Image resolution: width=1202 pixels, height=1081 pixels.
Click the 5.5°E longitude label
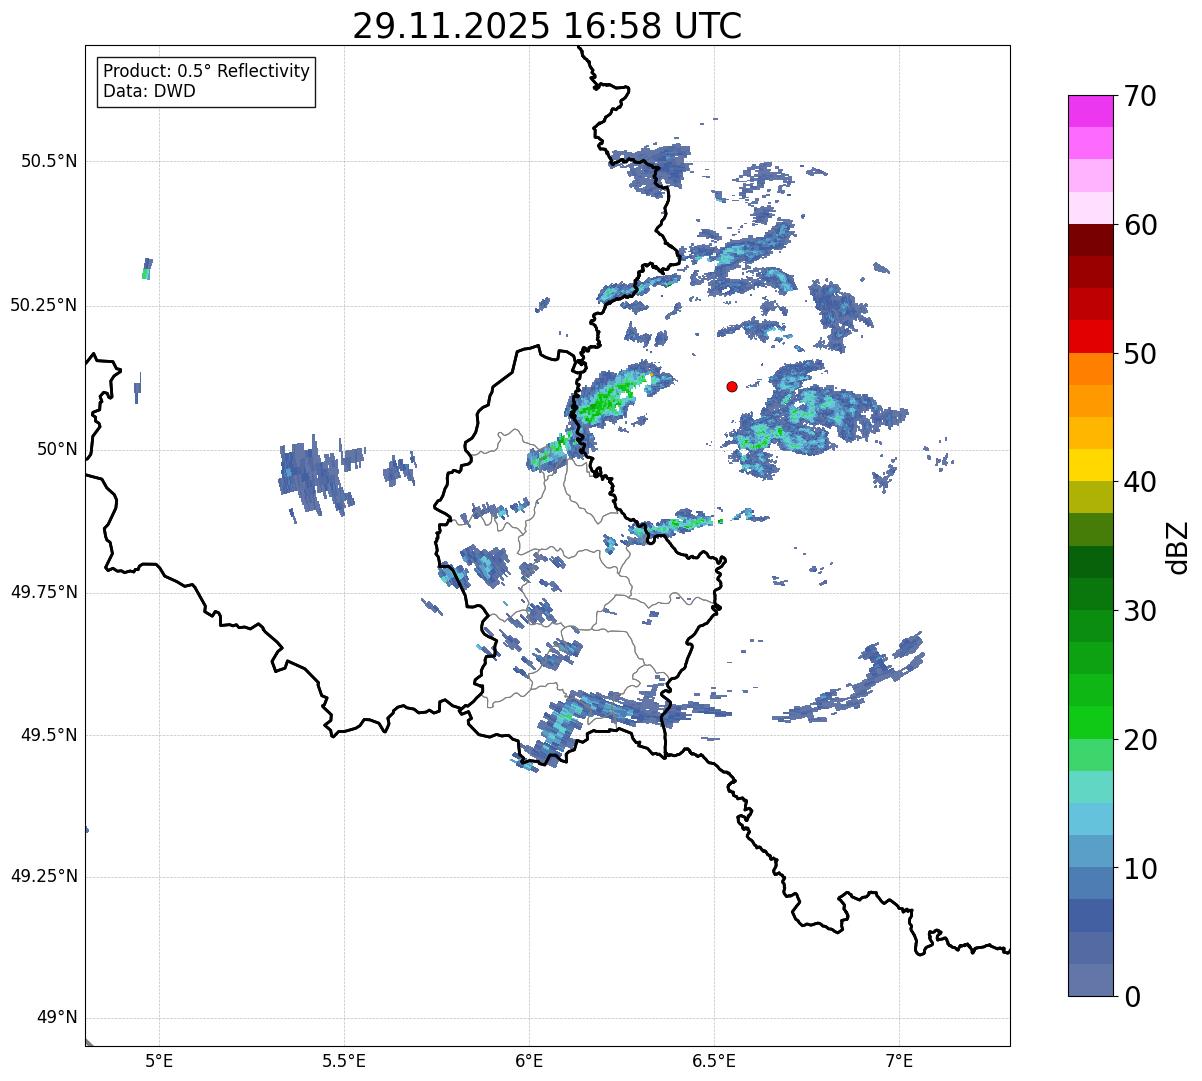coord(344,1060)
